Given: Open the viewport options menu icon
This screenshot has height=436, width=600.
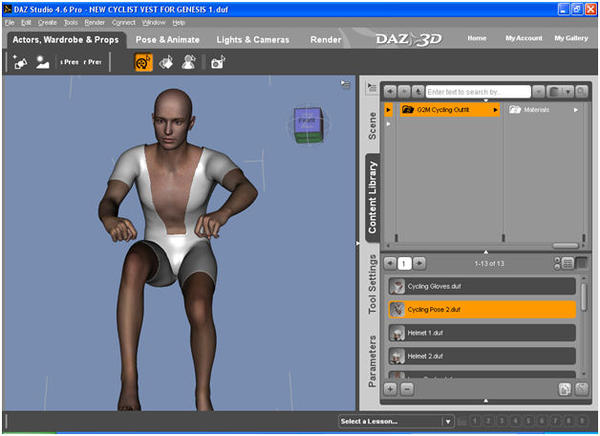Looking at the screenshot, I should (x=346, y=84).
